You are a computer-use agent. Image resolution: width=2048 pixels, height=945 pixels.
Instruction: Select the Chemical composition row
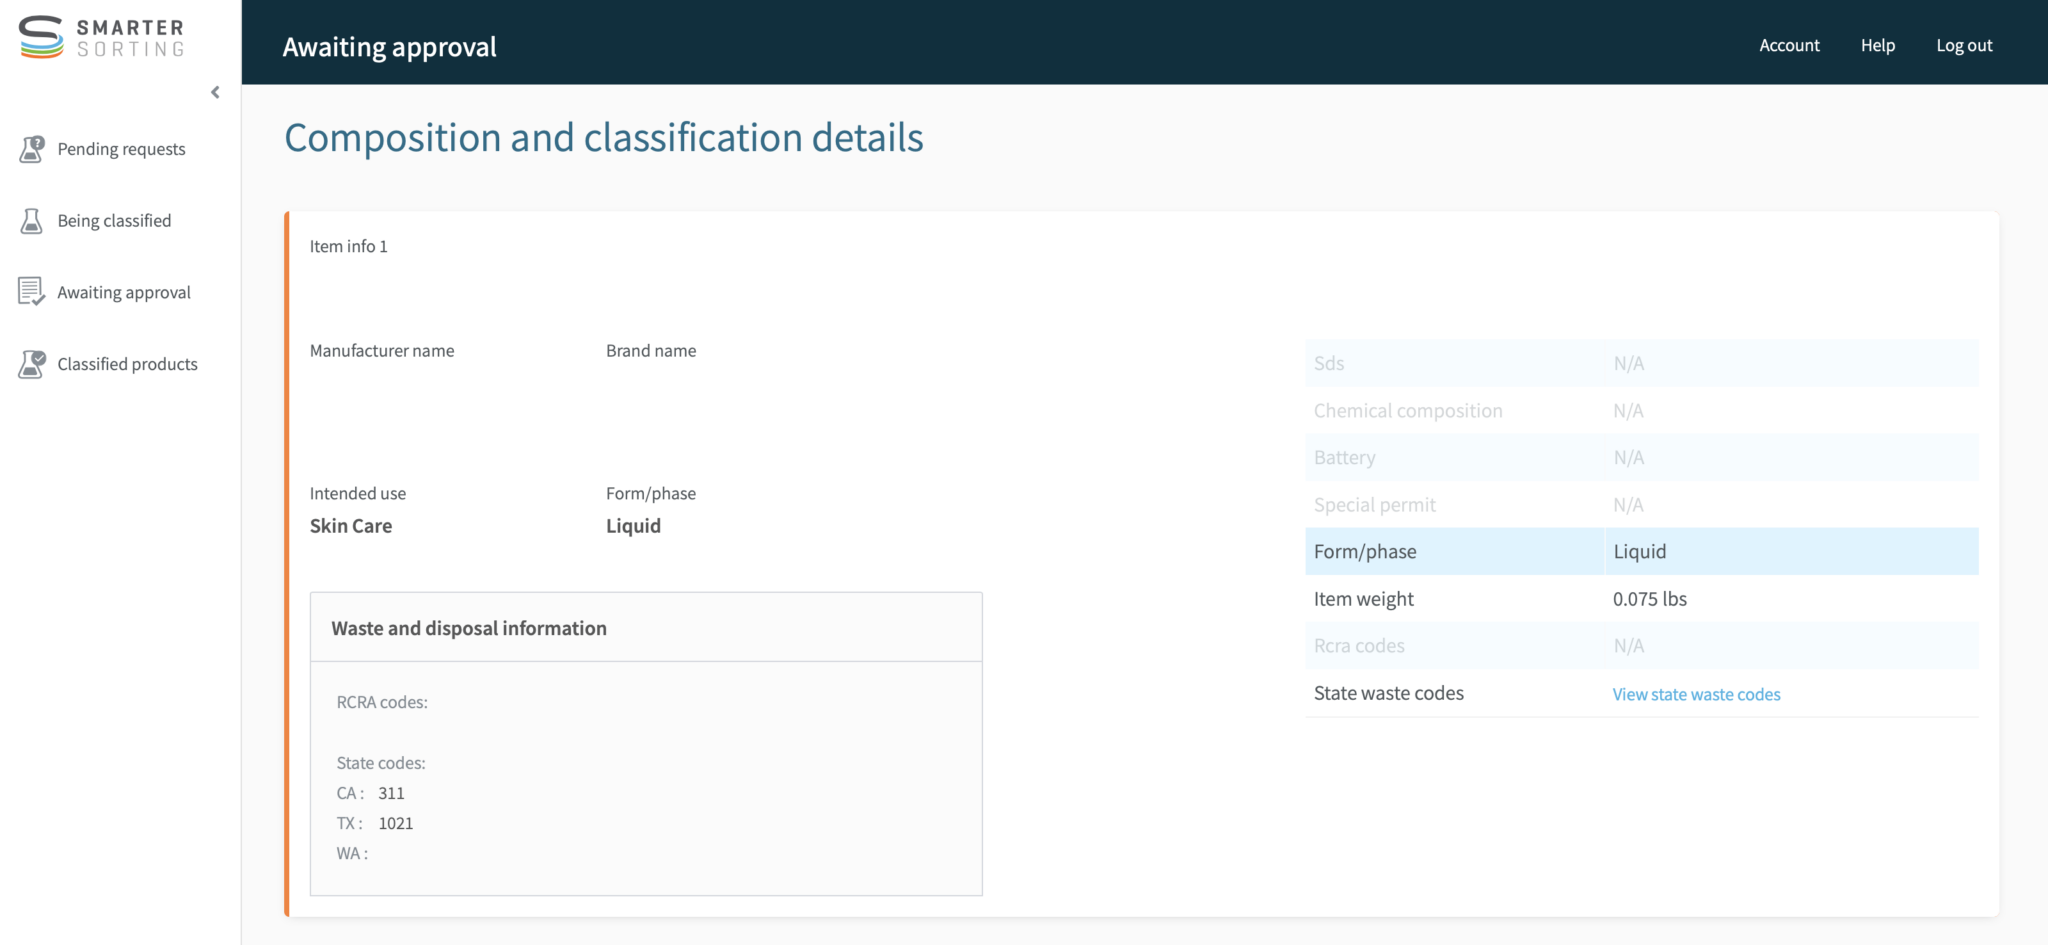tap(1640, 411)
